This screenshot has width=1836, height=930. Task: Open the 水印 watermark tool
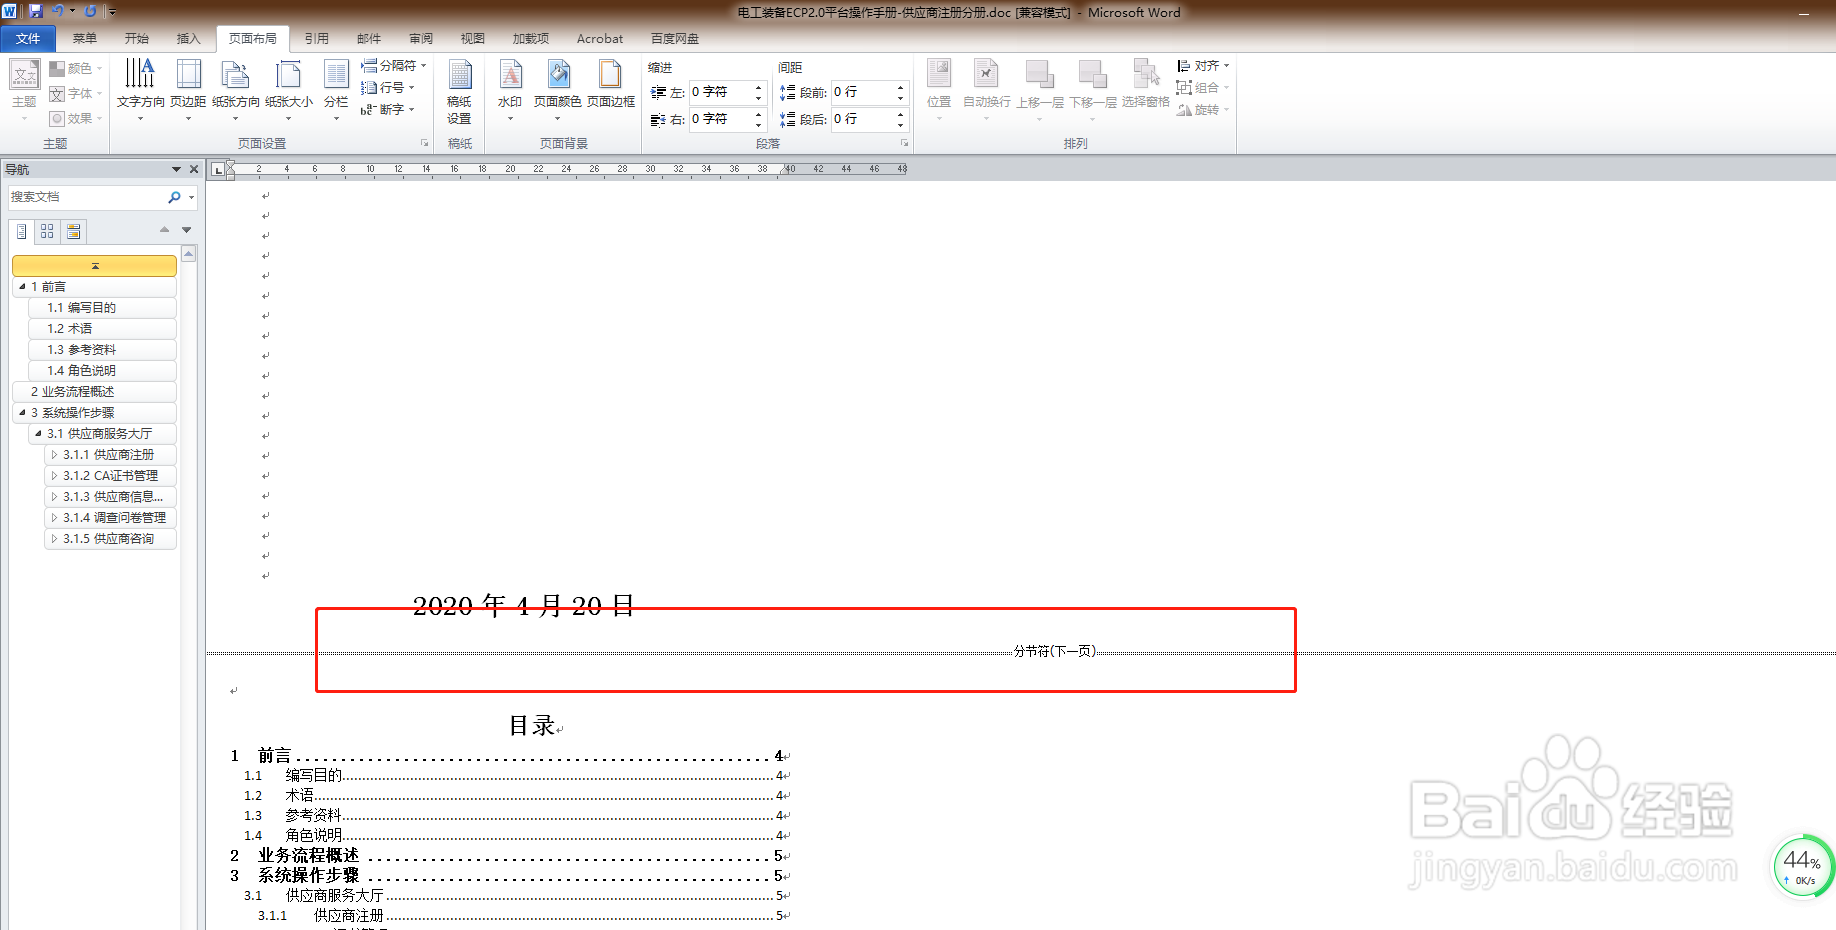coord(510,89)
